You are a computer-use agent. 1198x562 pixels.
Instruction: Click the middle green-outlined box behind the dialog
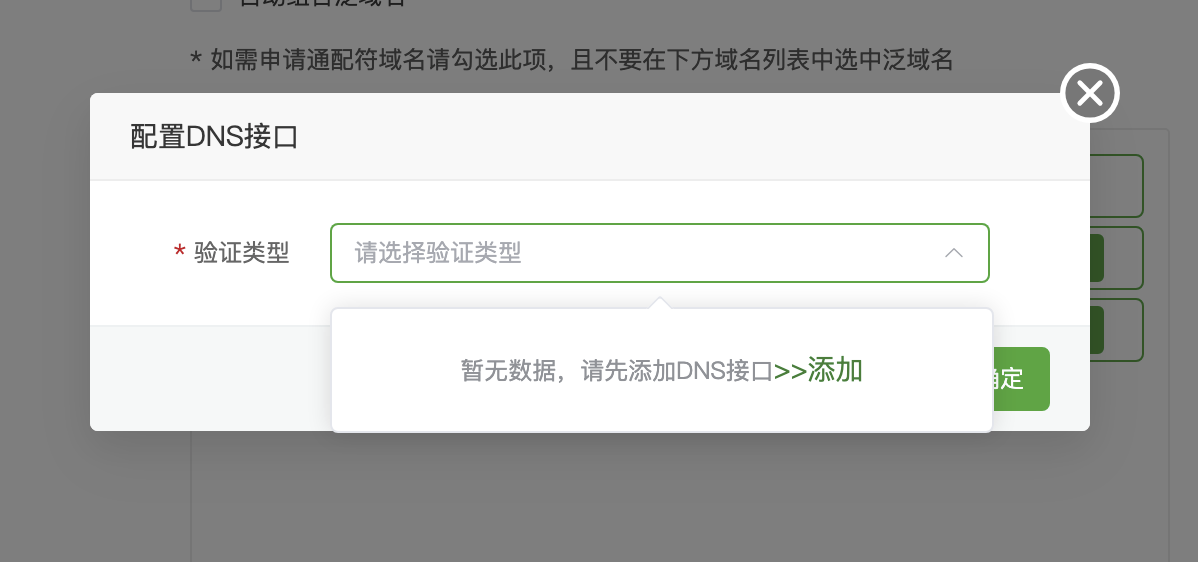[1116, 258]
